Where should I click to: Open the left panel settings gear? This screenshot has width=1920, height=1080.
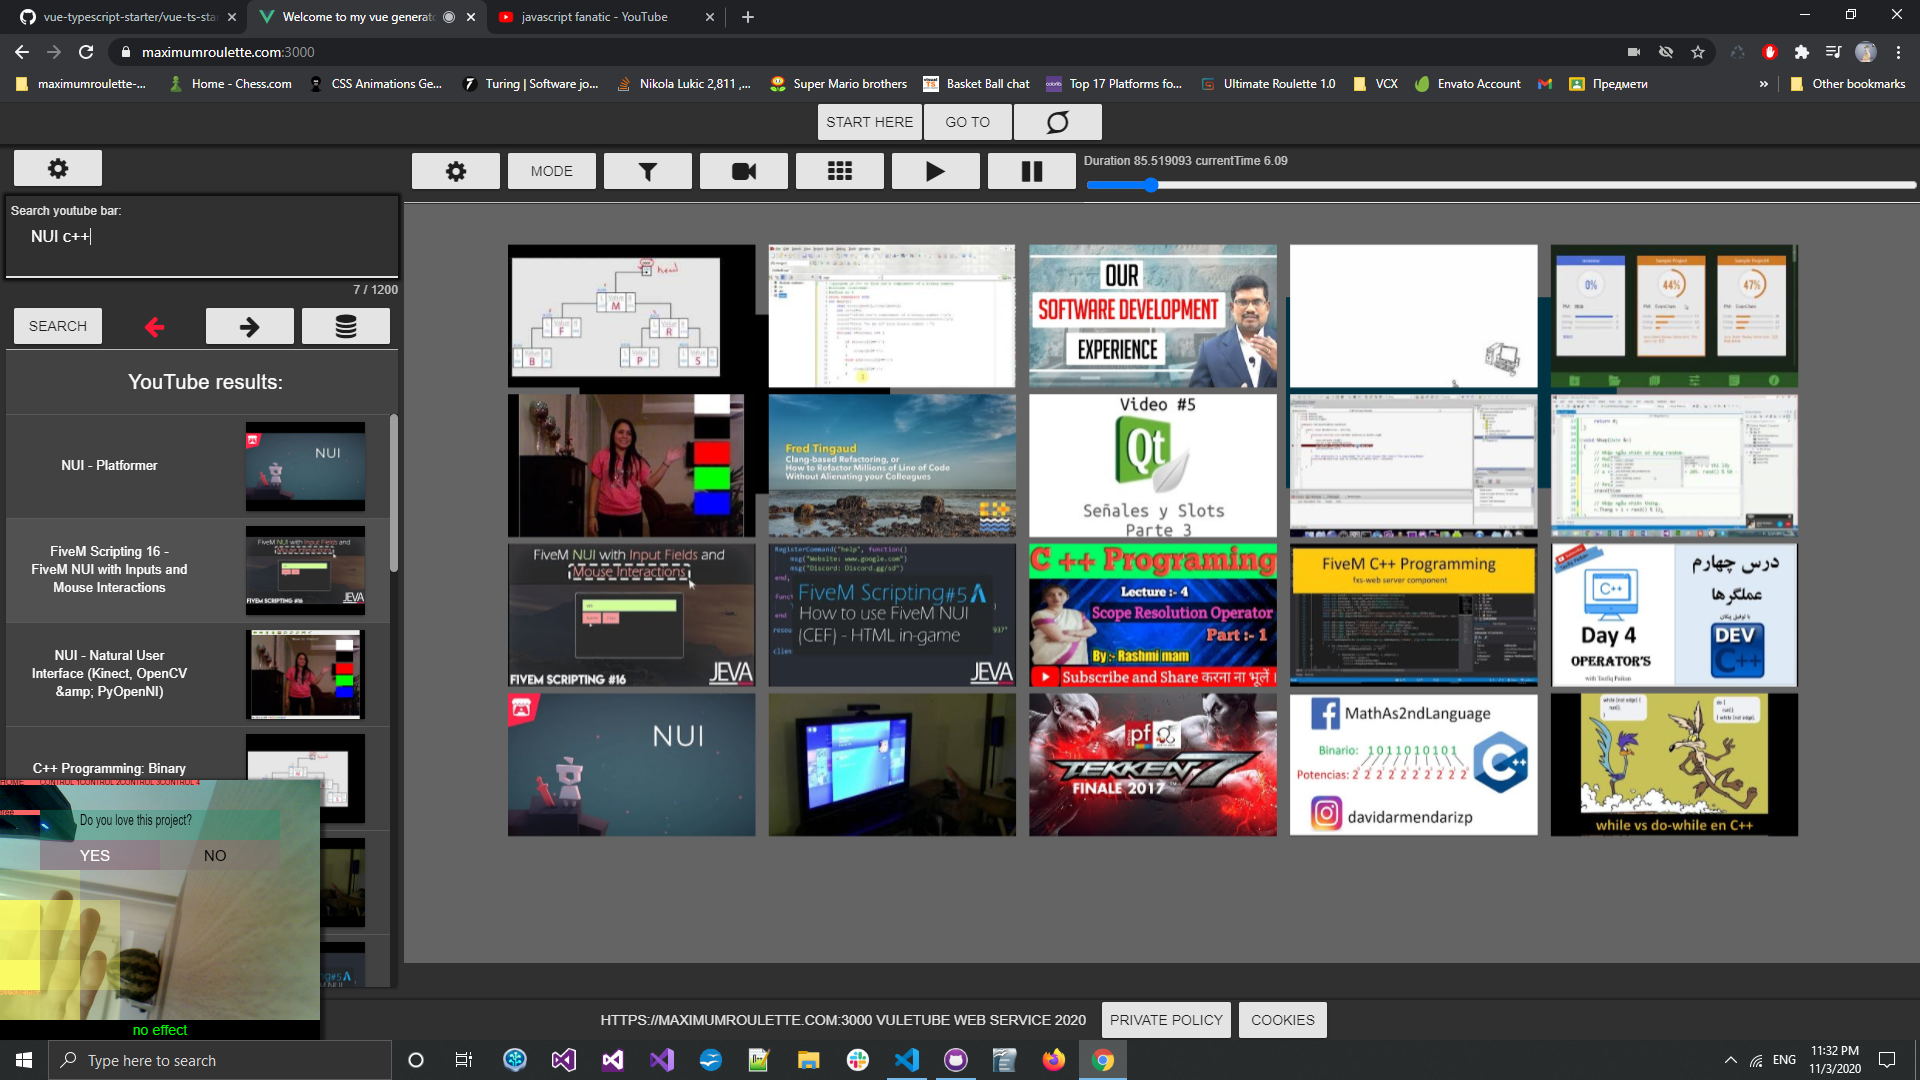[x=58, y=168]
